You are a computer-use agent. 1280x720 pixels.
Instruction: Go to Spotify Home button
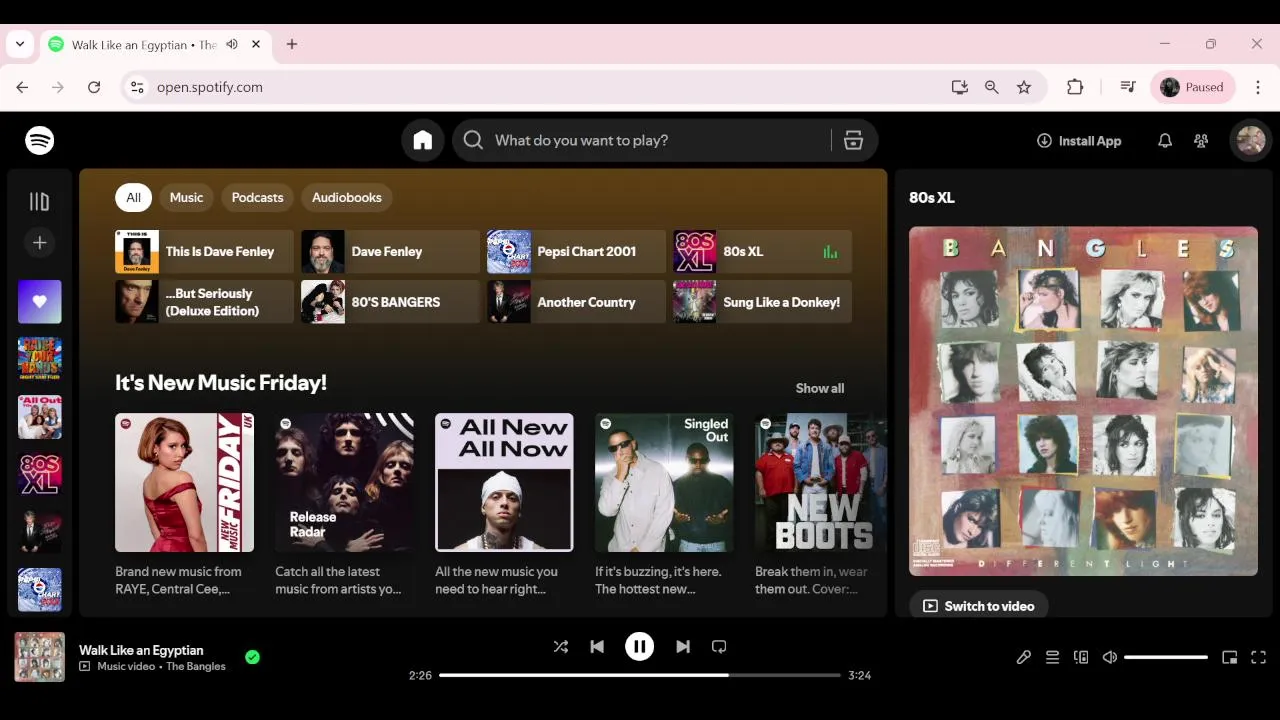pyautogui.click(x=423, y=141)
